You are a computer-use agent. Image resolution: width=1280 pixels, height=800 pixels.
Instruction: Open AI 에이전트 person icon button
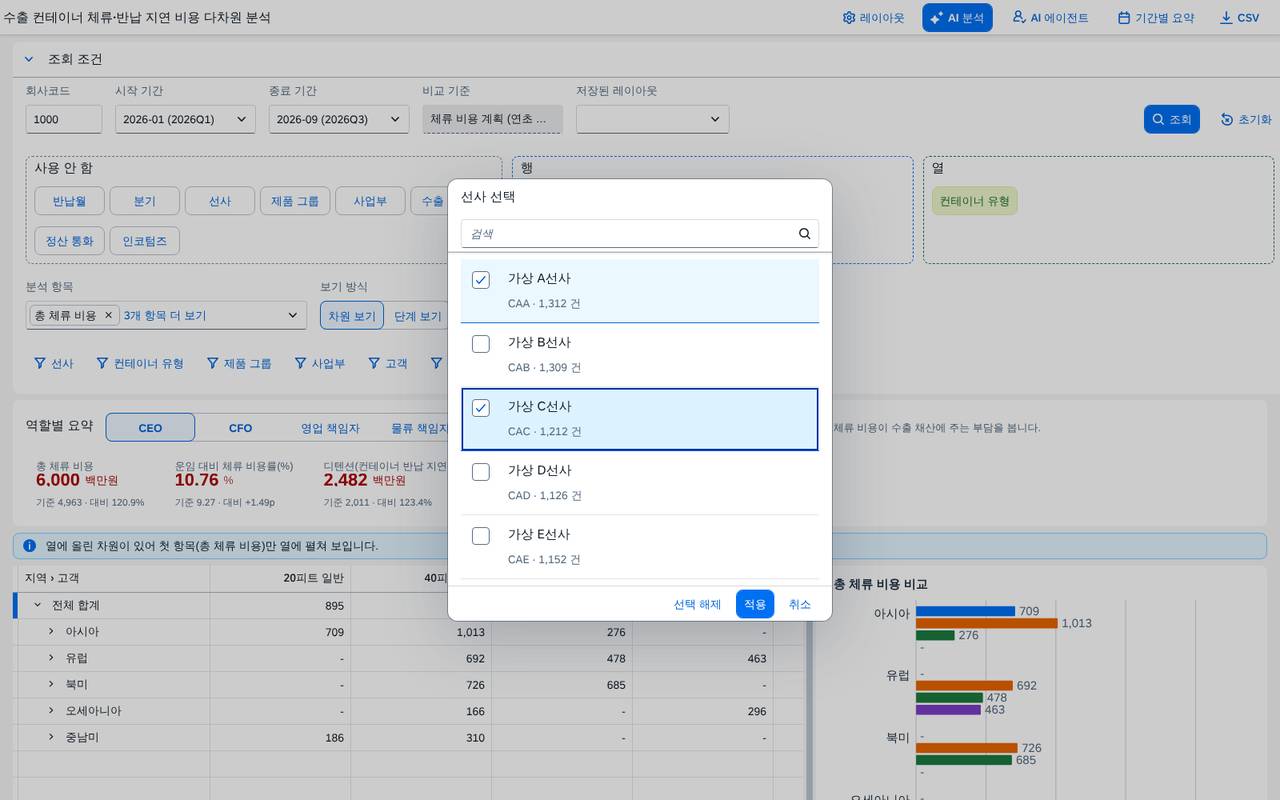point(1050,18)
